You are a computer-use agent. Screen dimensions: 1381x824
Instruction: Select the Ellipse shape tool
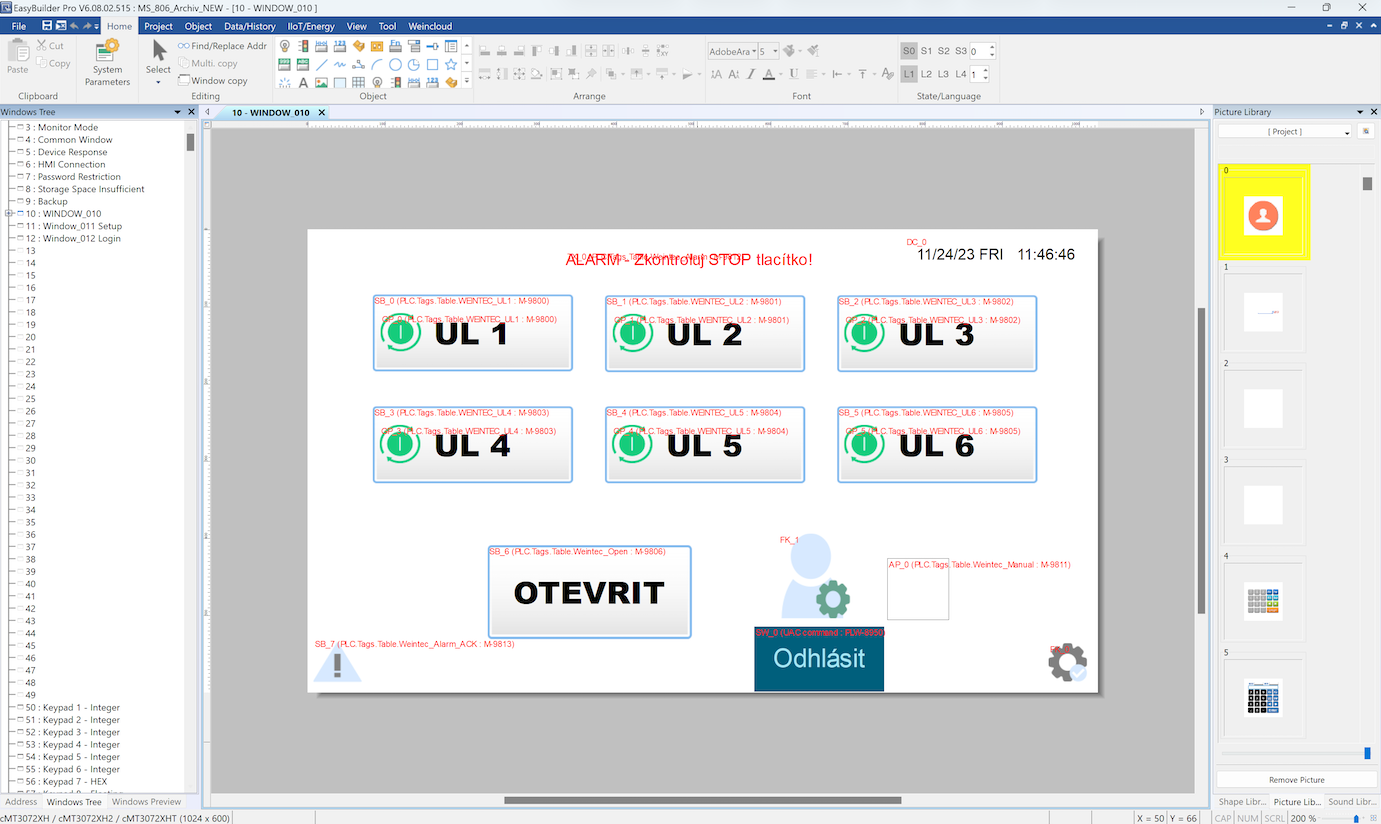tap(396, 64)
